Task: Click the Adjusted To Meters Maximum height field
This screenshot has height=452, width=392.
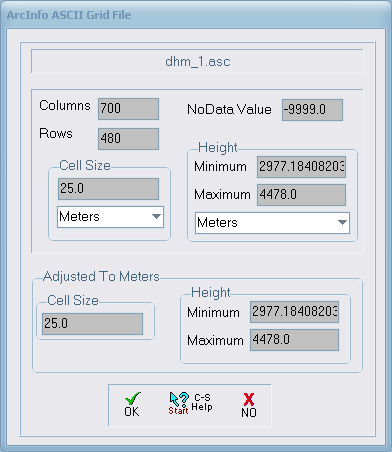Action: (294, 340)
